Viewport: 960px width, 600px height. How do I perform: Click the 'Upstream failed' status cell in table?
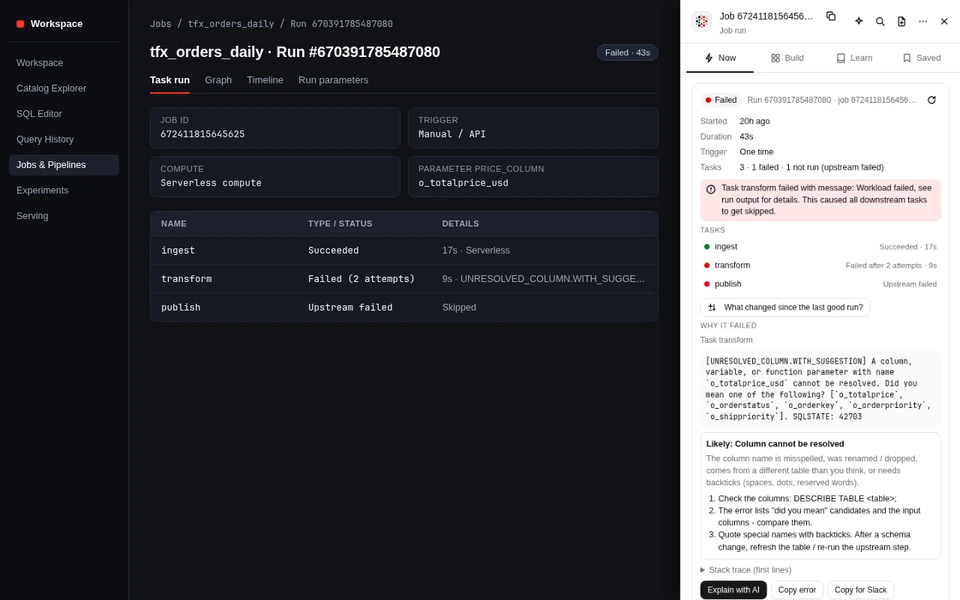tap(350, 307)
